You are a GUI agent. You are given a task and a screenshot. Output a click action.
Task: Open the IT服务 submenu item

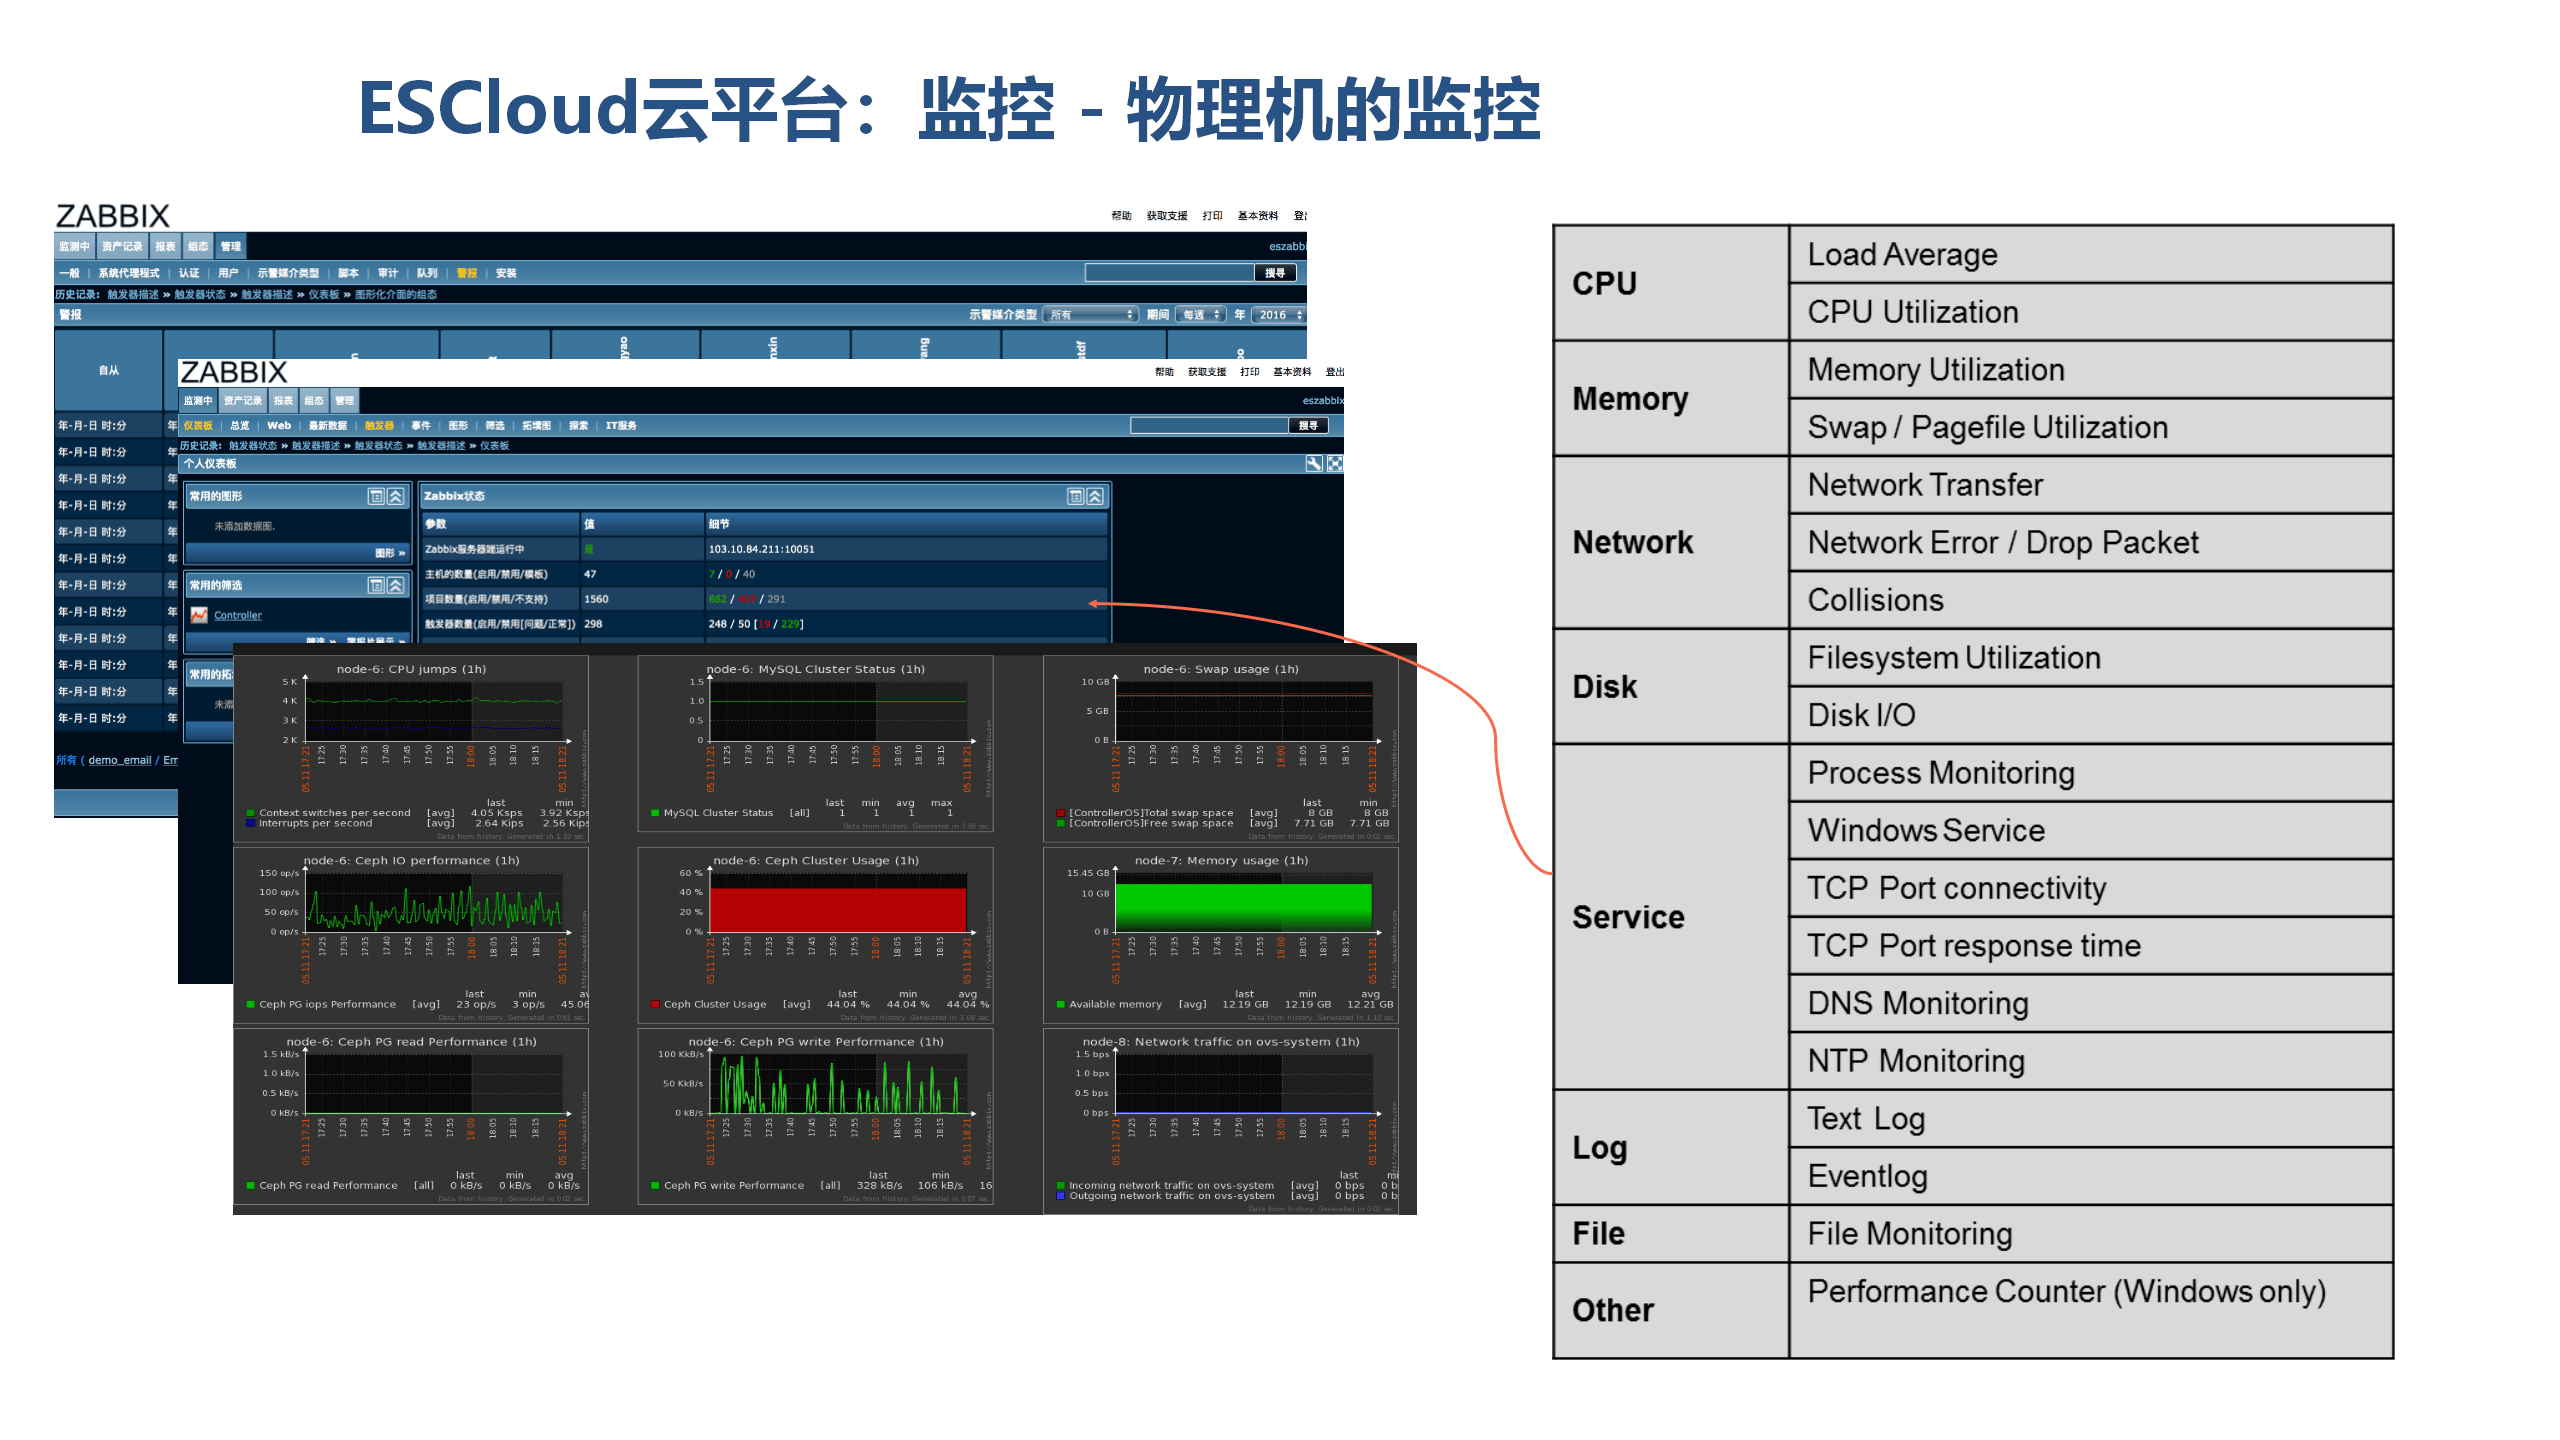click(x=621, y=426)
